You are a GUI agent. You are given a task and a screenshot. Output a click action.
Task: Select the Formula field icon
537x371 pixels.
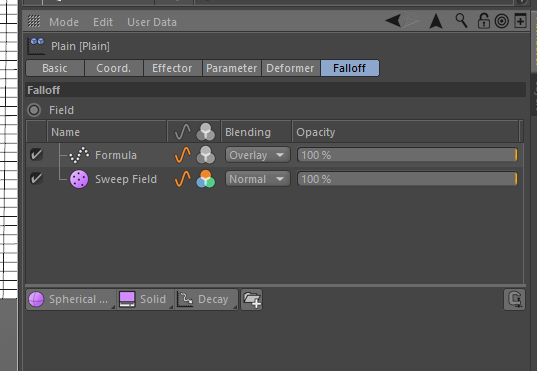79,155
